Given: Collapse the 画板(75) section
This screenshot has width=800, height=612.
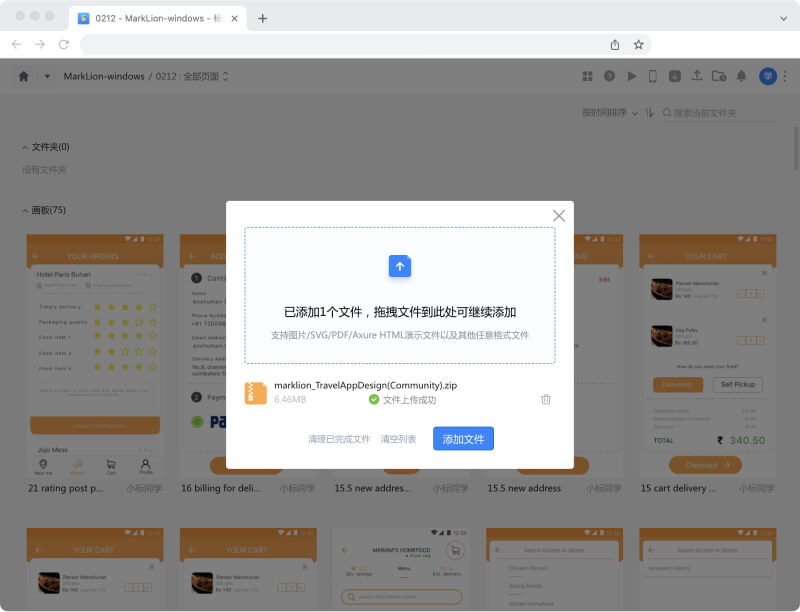Looking at the screenshot, I should tap(26, 210).
